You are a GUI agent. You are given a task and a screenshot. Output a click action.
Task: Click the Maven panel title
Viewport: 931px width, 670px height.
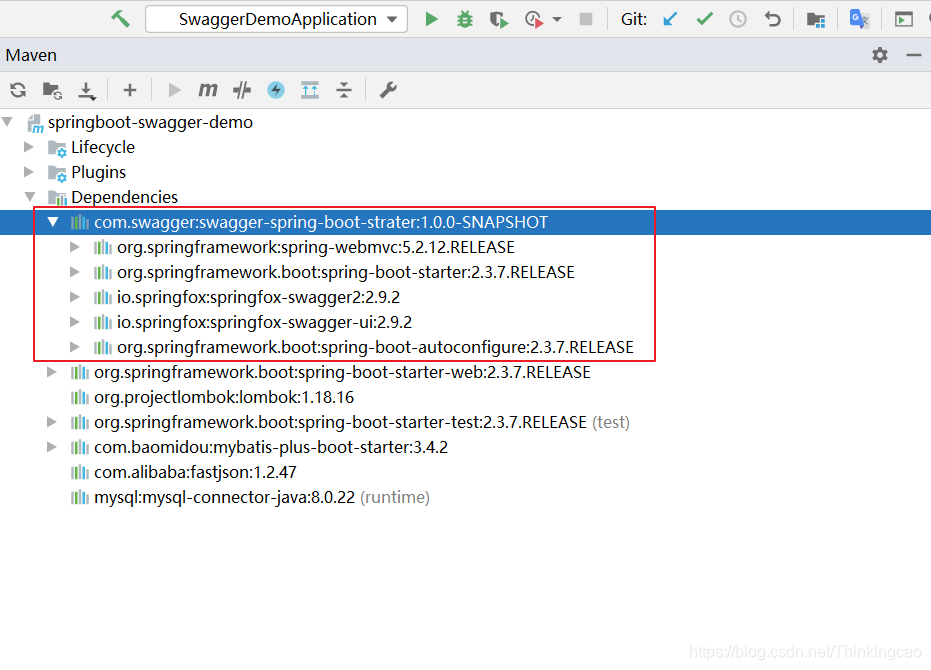coord(31,55)
